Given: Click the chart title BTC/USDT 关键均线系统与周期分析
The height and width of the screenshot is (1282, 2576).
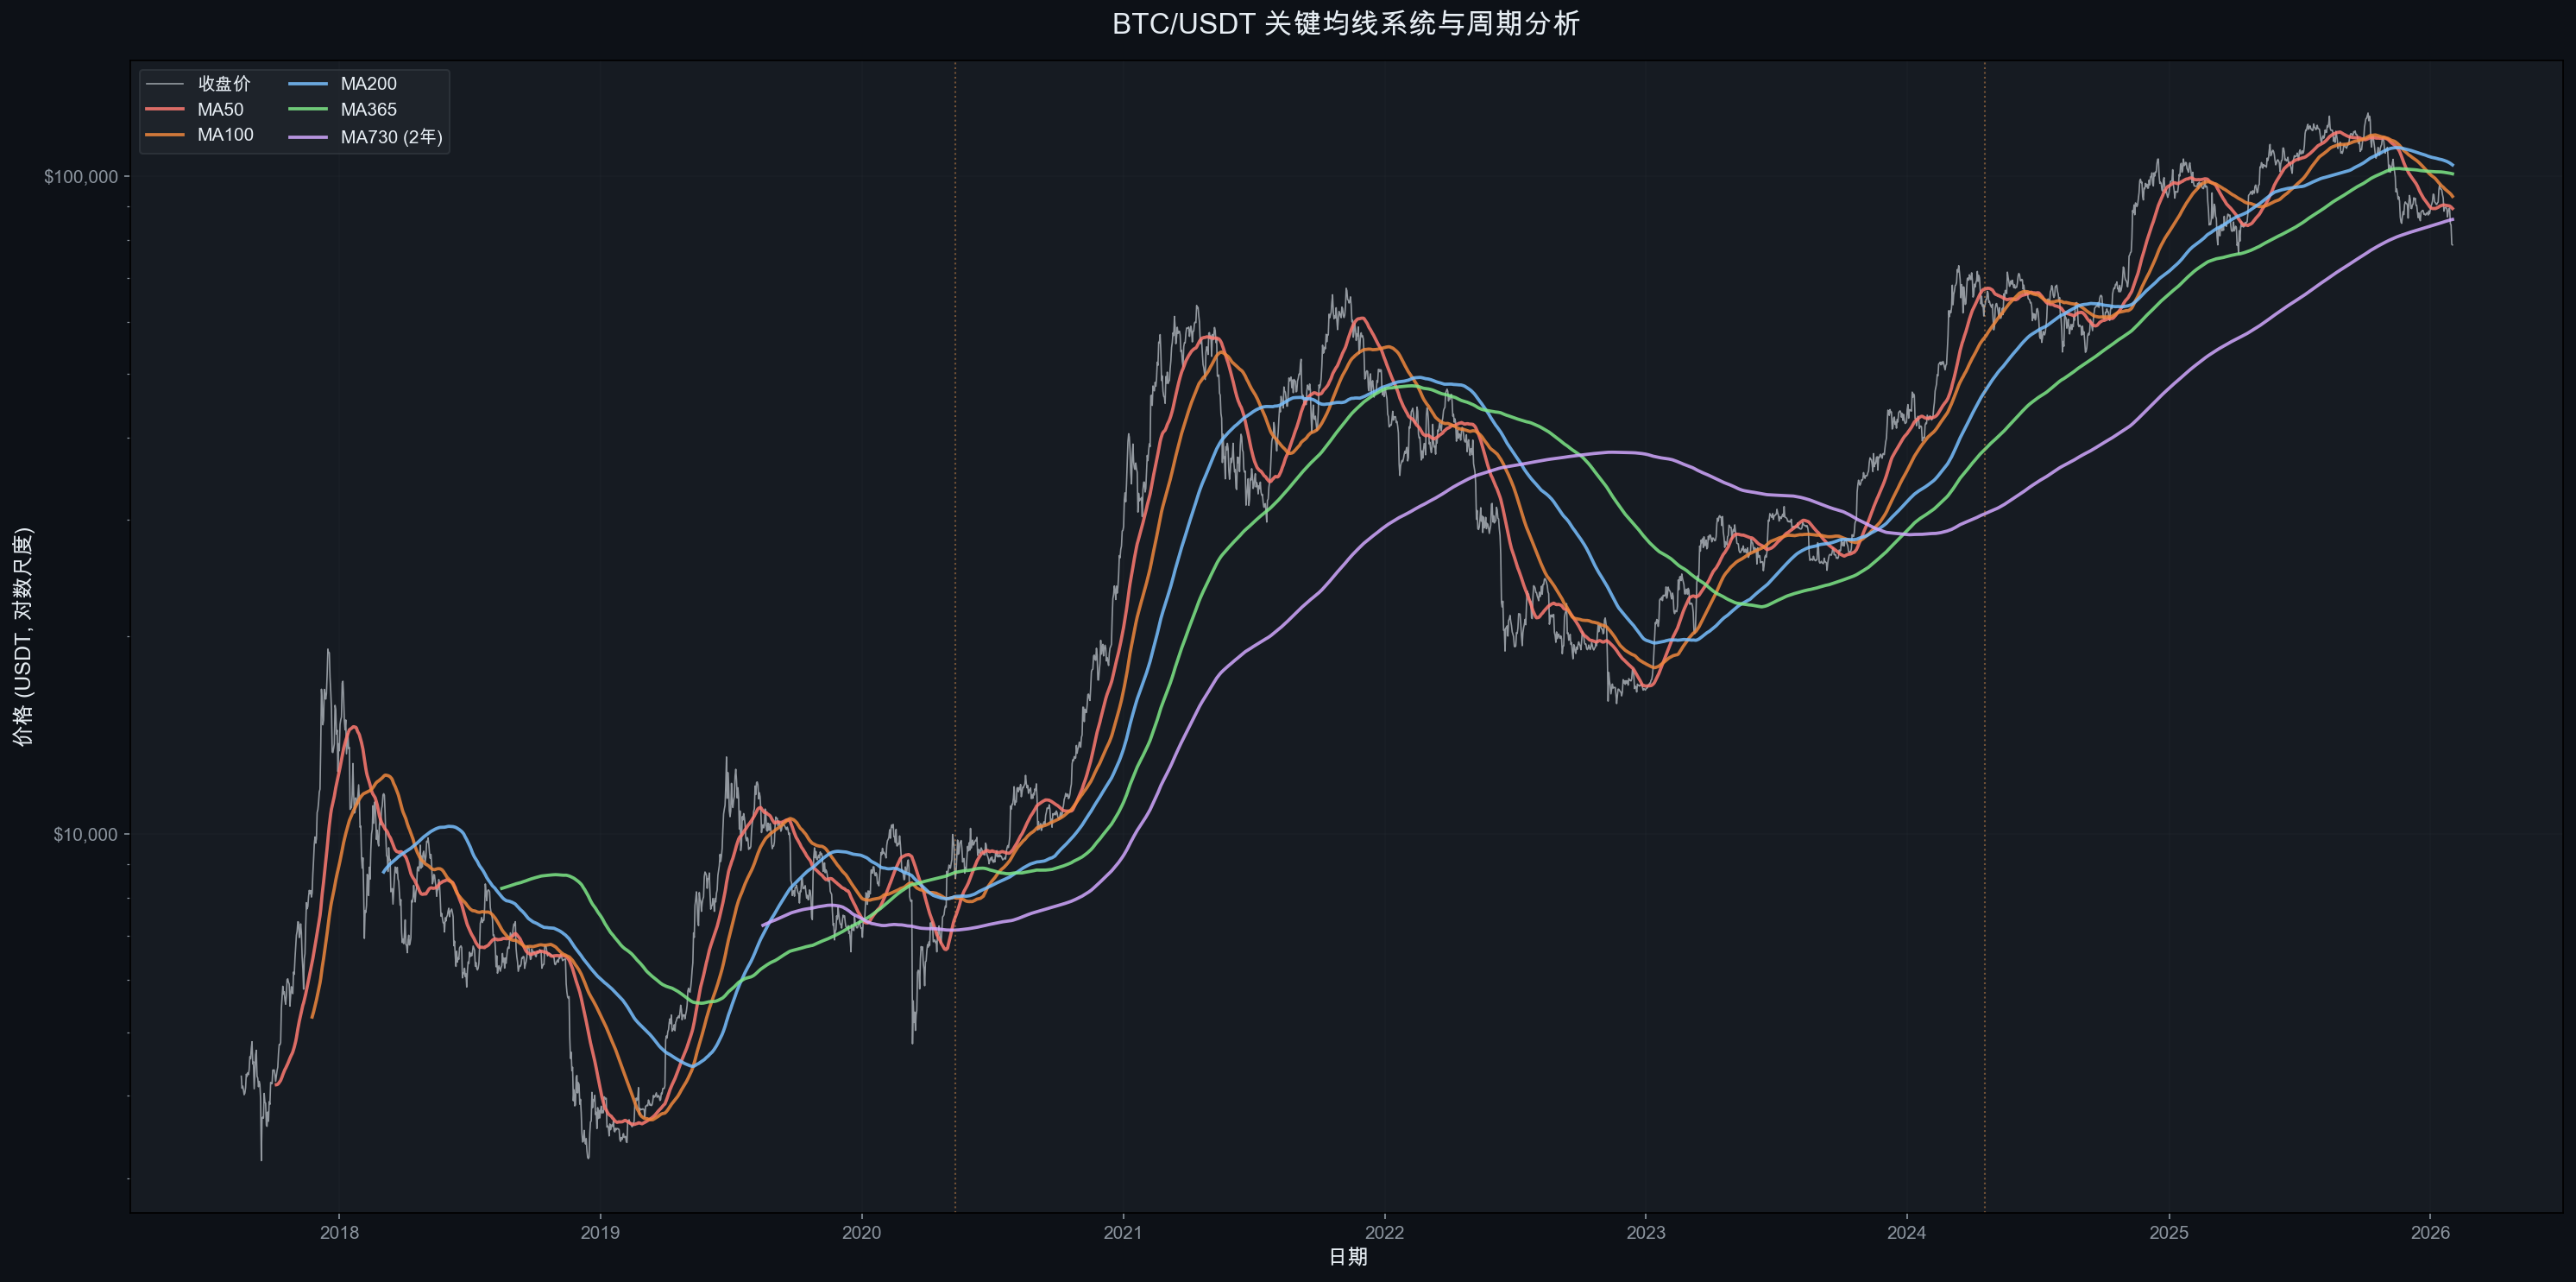Looking at the screenshot, I should tap(1346, 24).
